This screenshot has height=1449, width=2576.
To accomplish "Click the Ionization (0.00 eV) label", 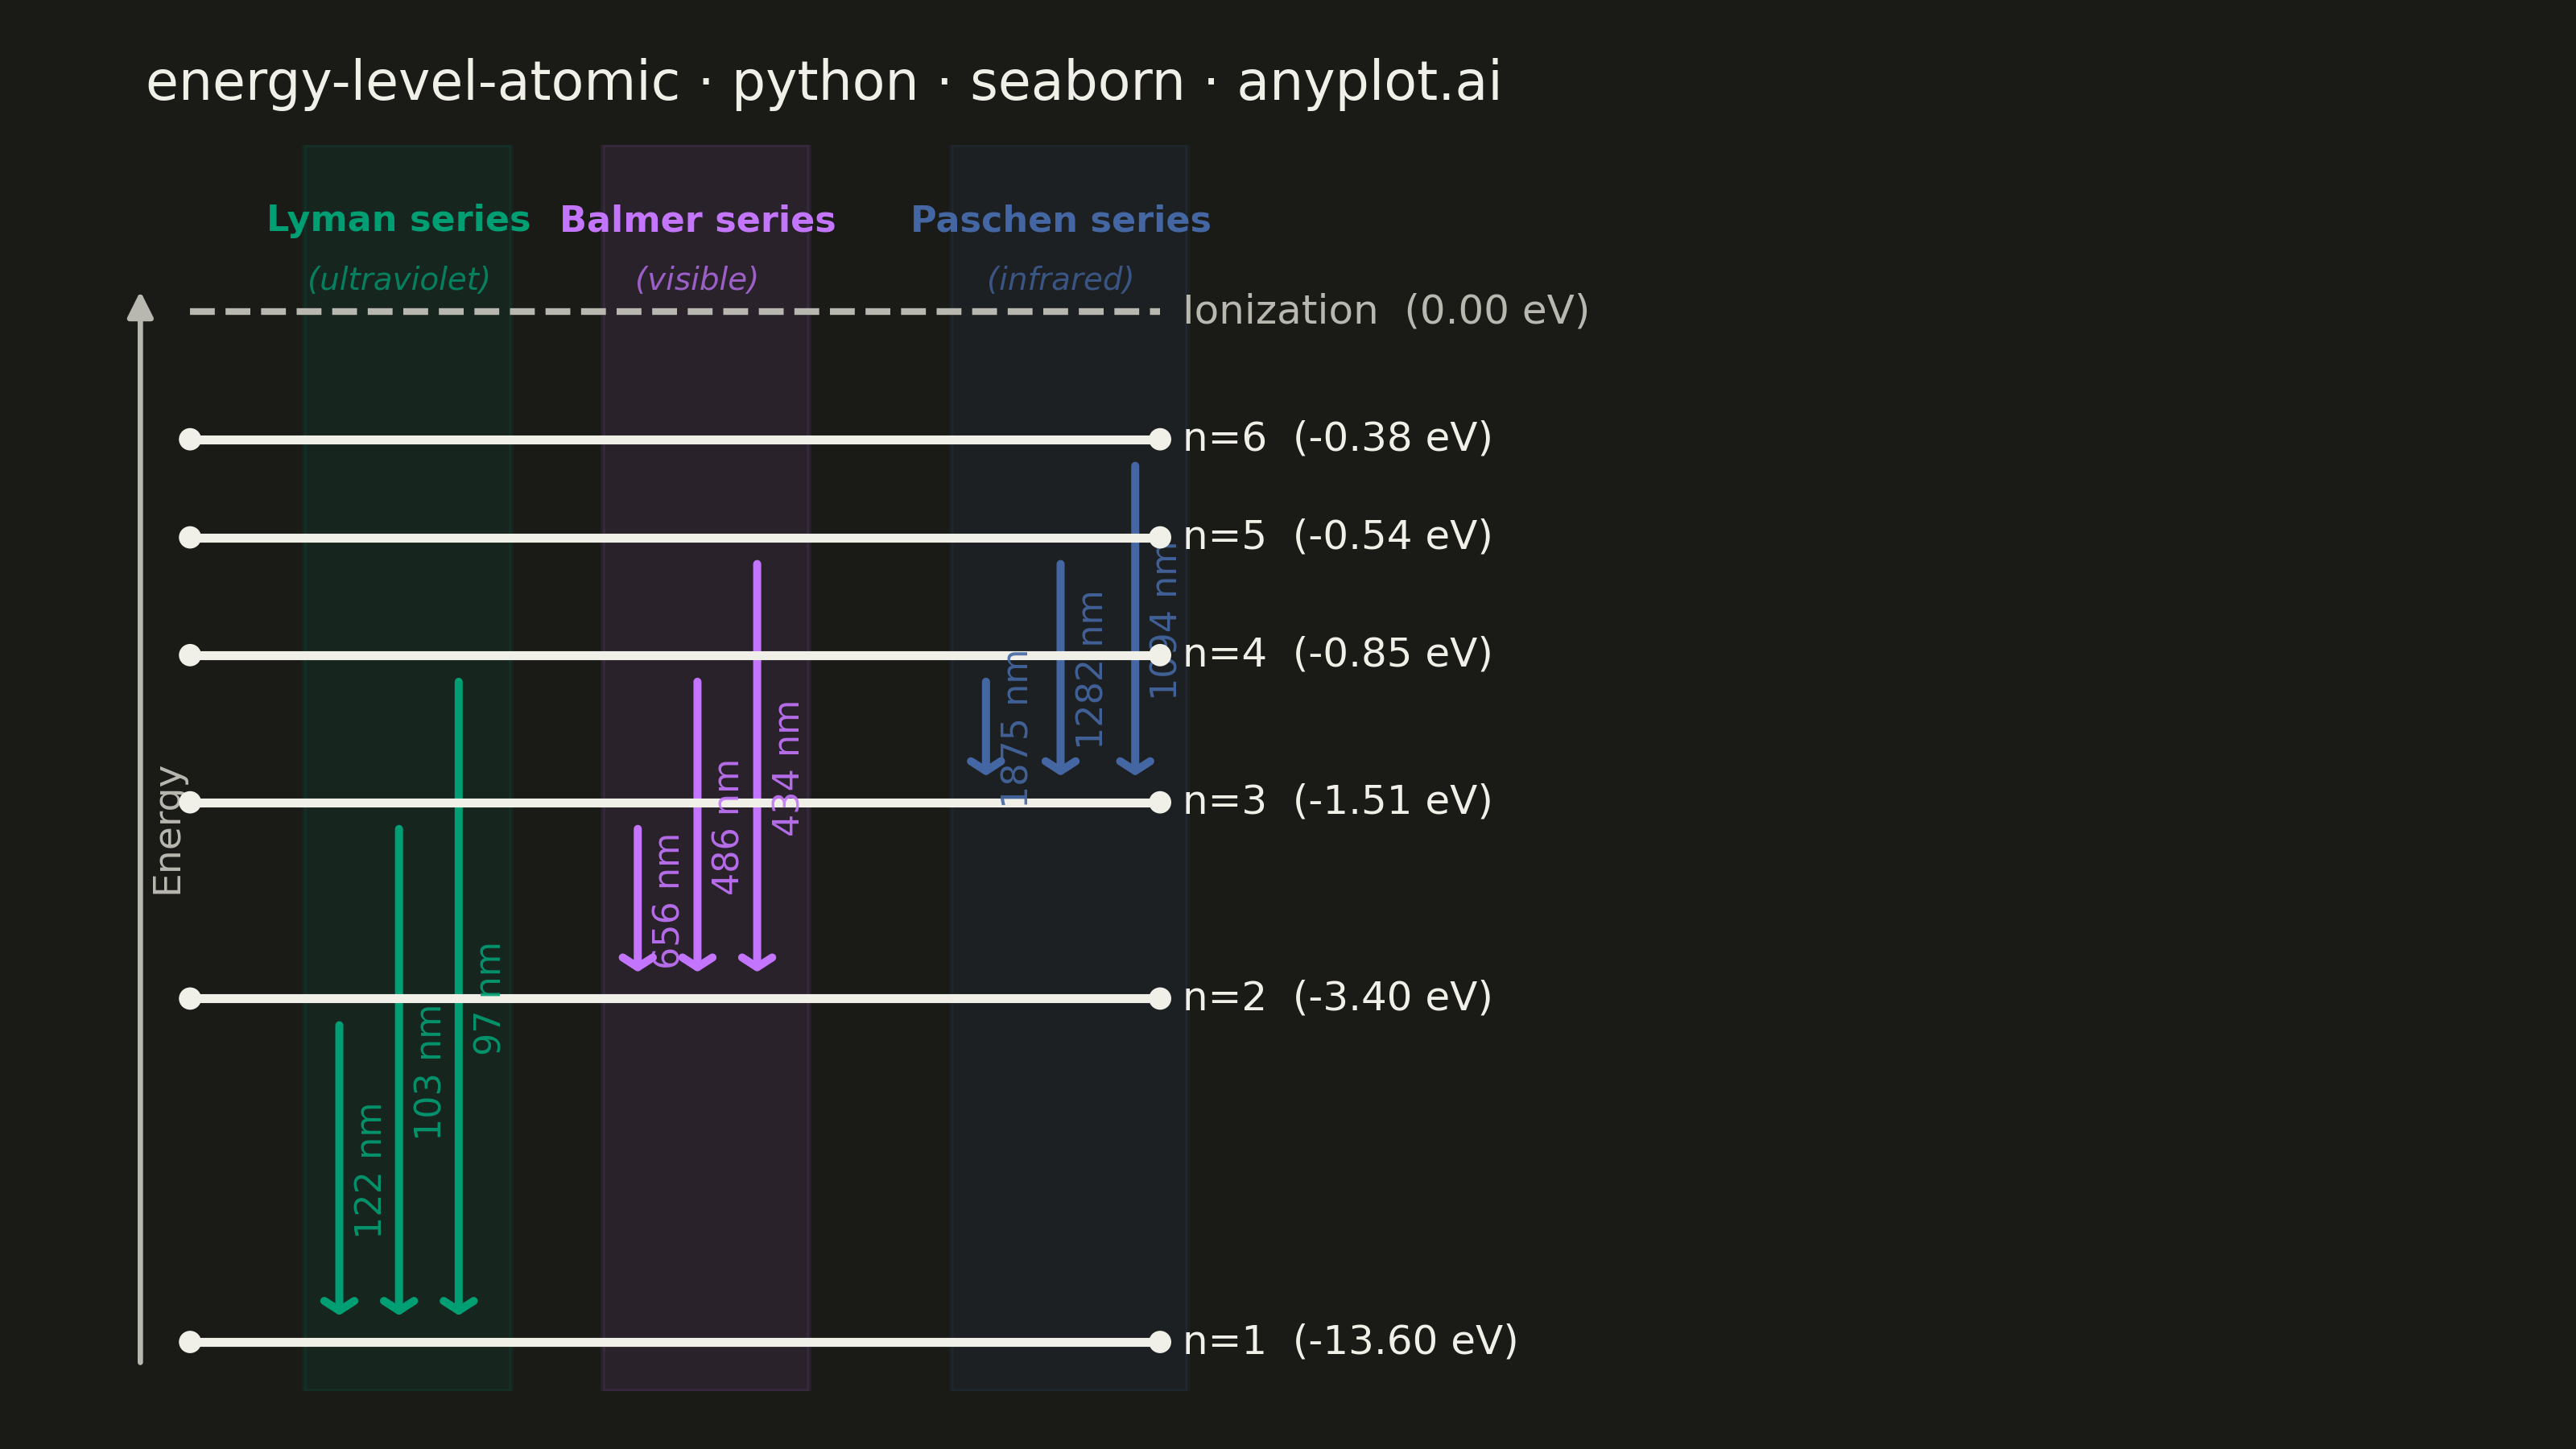I will click(1386, 311).
